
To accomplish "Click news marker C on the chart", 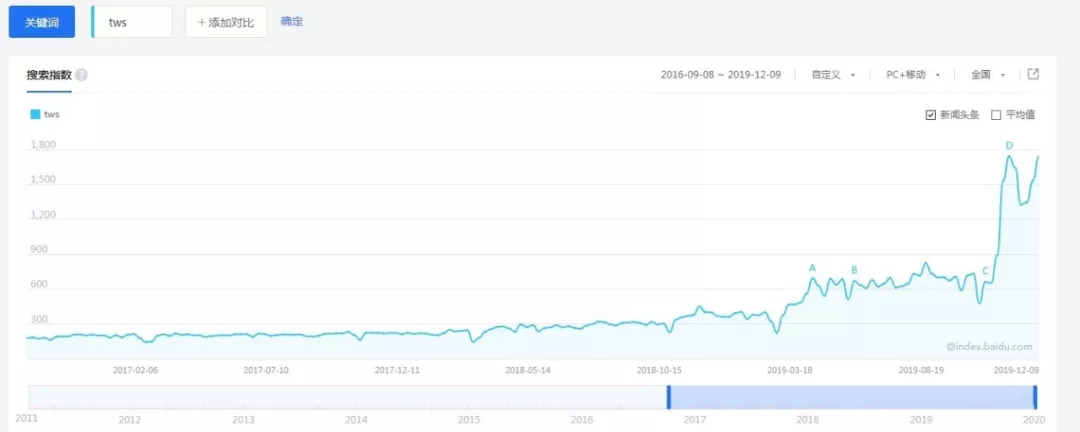I will coord(986,271).
